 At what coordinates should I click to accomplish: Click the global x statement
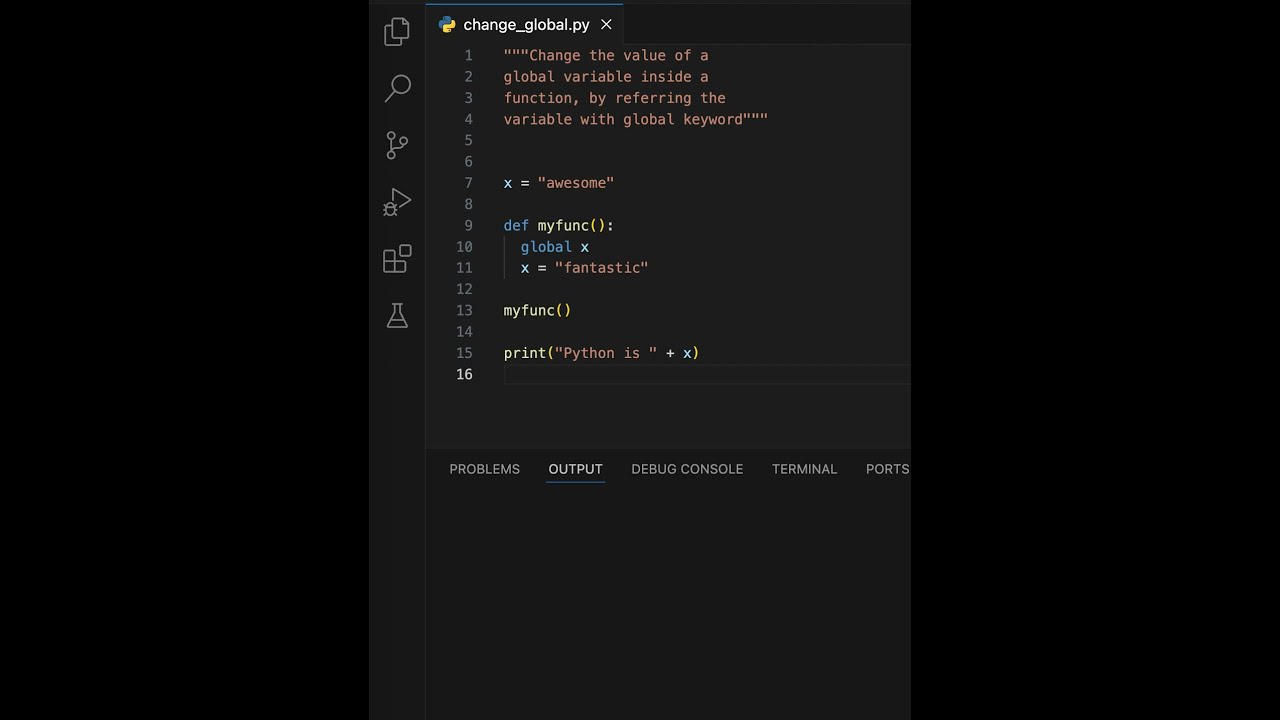pyautogui.click(x=555, y=247)
